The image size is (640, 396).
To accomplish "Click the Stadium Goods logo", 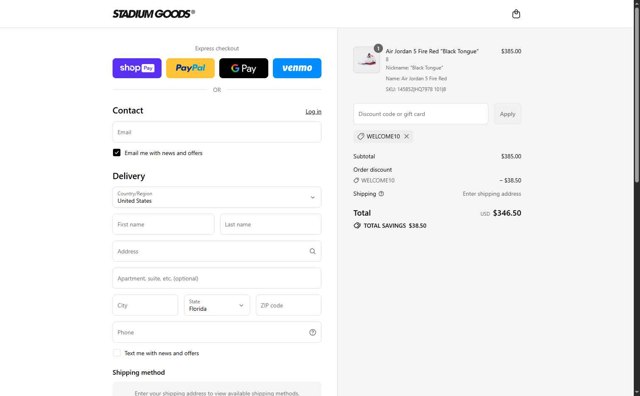I will pos(153,14).
